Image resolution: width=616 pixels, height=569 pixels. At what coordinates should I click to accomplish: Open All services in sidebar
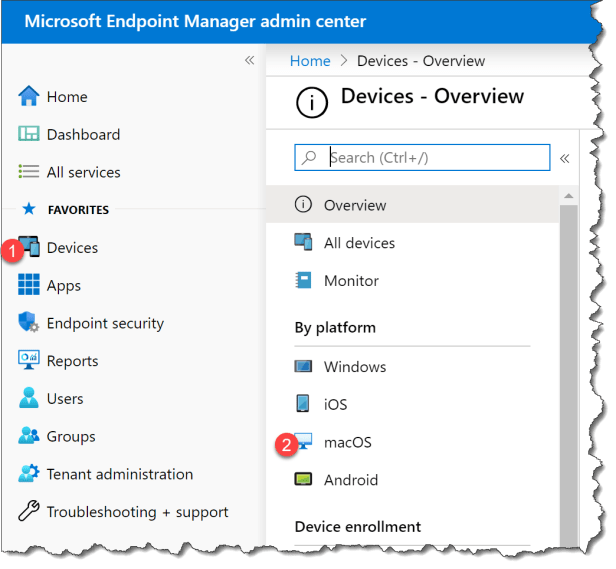[84, 172]
